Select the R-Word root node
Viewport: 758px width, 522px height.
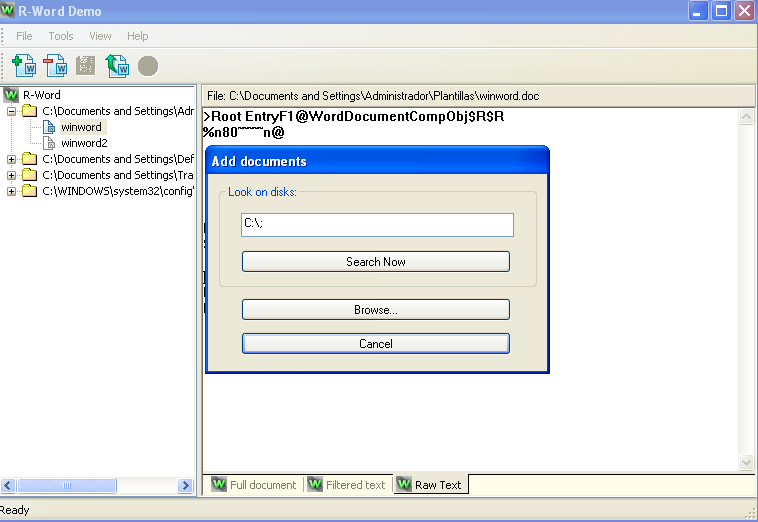[42, 95]
